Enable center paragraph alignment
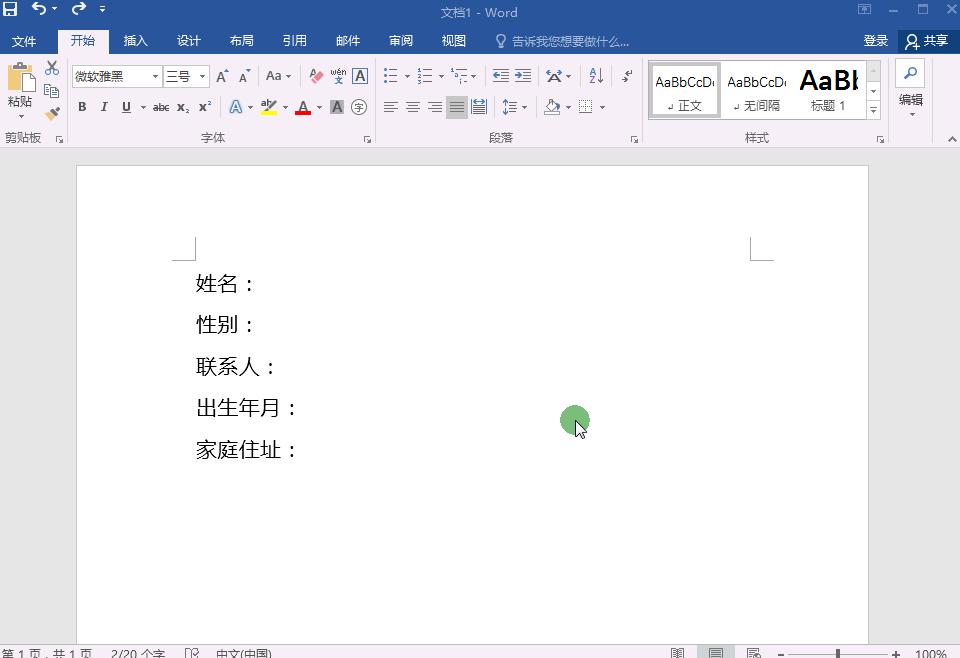Viewport: 960px width, 658px height. [413, 107]
